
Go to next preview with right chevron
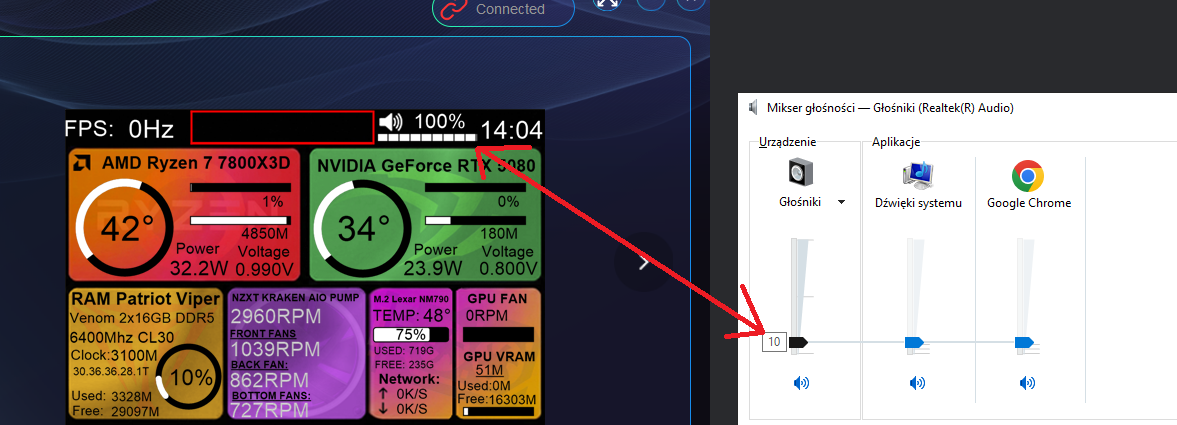pos(644,263)
